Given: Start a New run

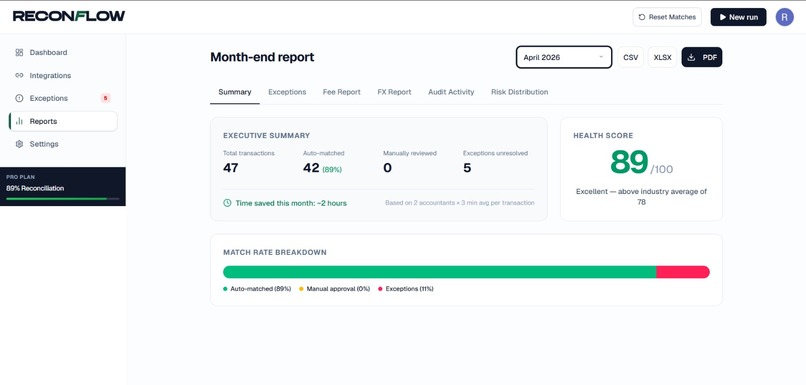Looking at the screenshot, I should (x=738, y=17).
